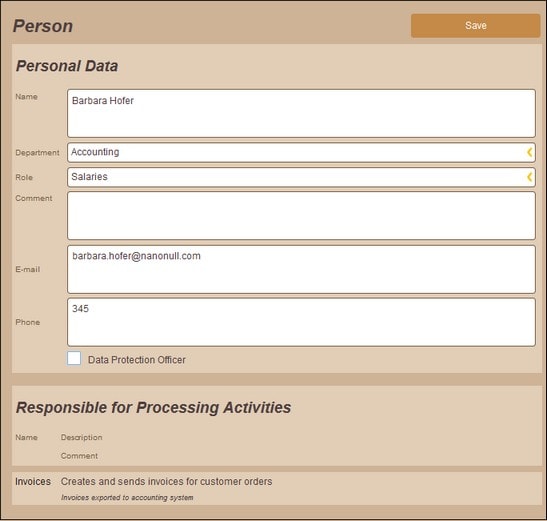Click the Save button
Screen dimensions: 547x521
point(475,25)
